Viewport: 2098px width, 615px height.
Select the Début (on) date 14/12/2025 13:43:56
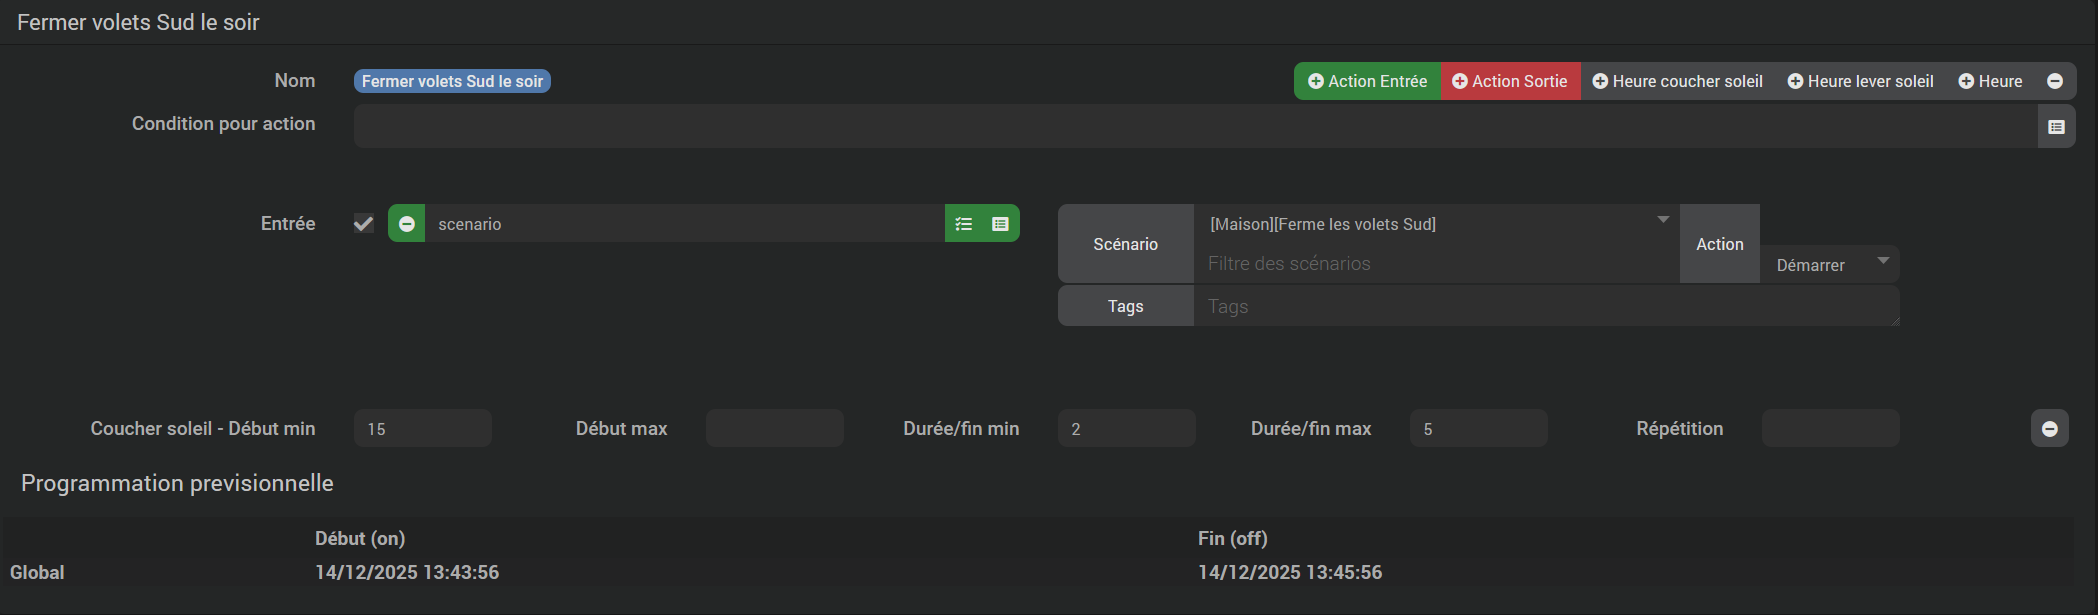(x=407, y=572)
